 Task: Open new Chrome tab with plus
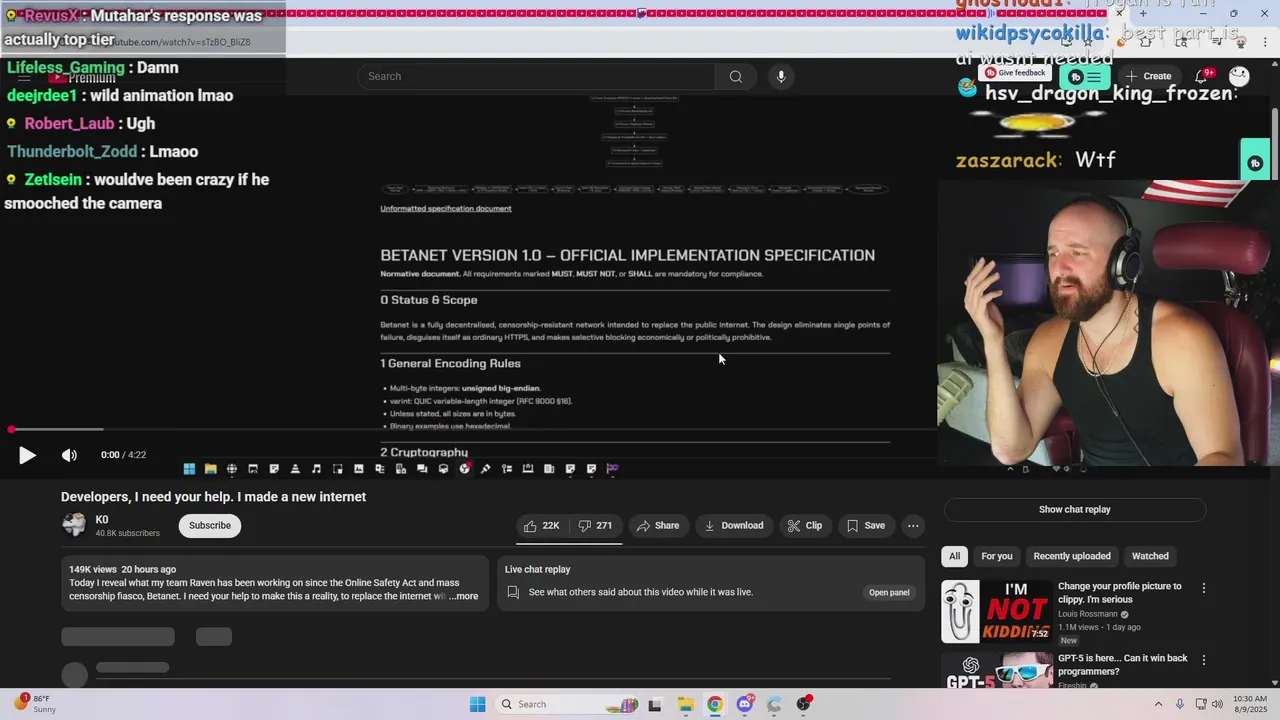click(x=1143, y=13)
